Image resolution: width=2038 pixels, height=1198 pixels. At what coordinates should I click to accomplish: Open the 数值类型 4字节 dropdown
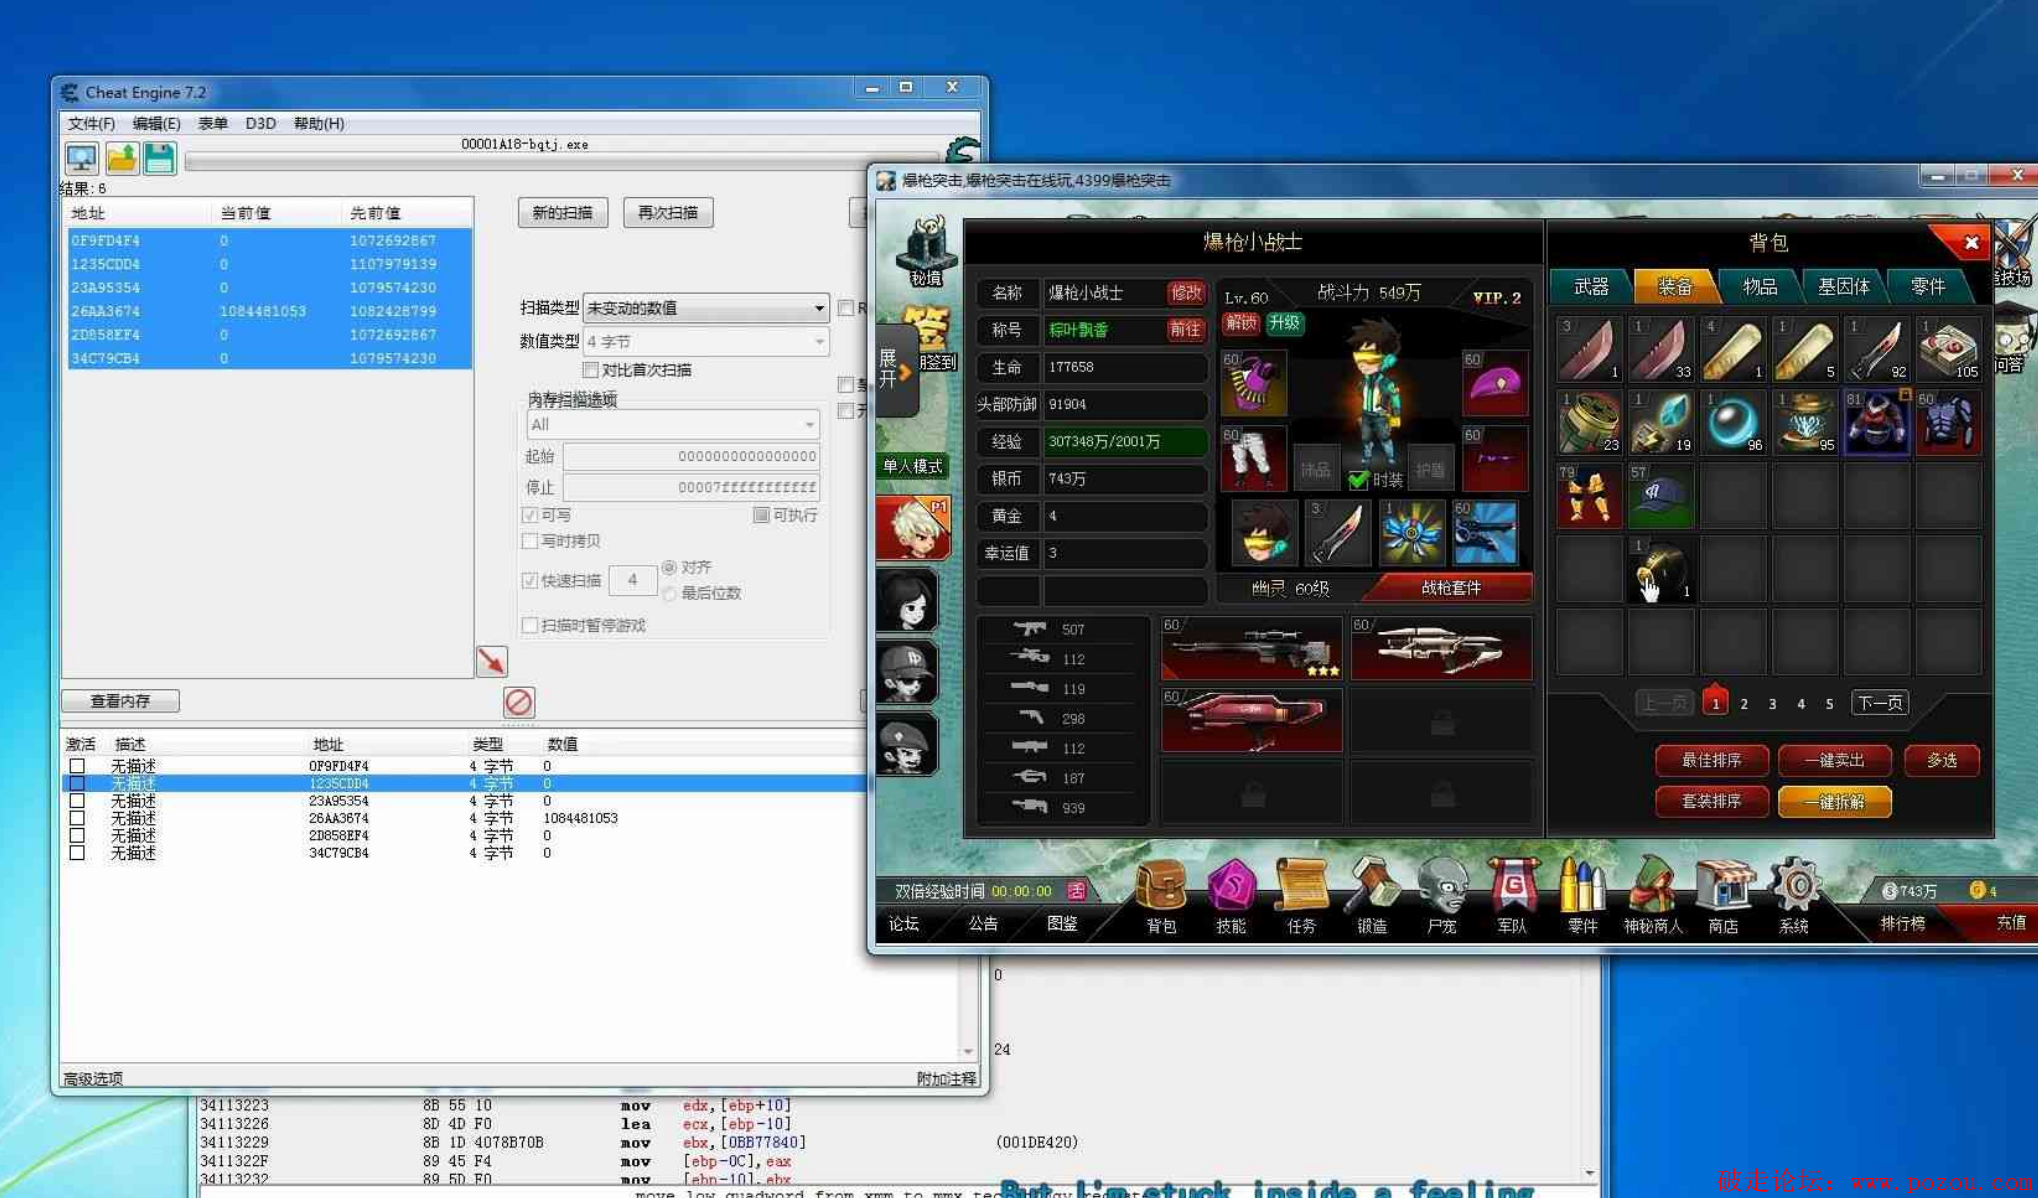click(705, 342)
